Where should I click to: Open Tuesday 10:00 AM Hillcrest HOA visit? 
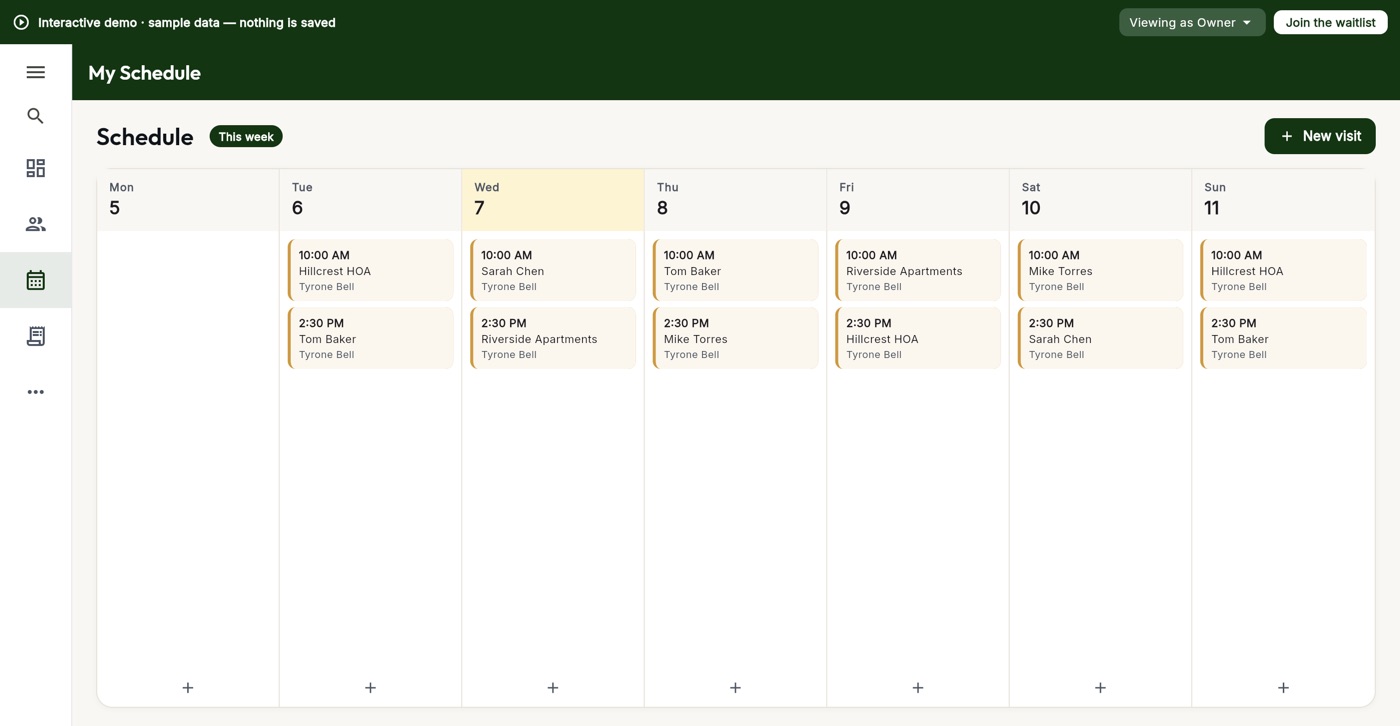point(371,270)
